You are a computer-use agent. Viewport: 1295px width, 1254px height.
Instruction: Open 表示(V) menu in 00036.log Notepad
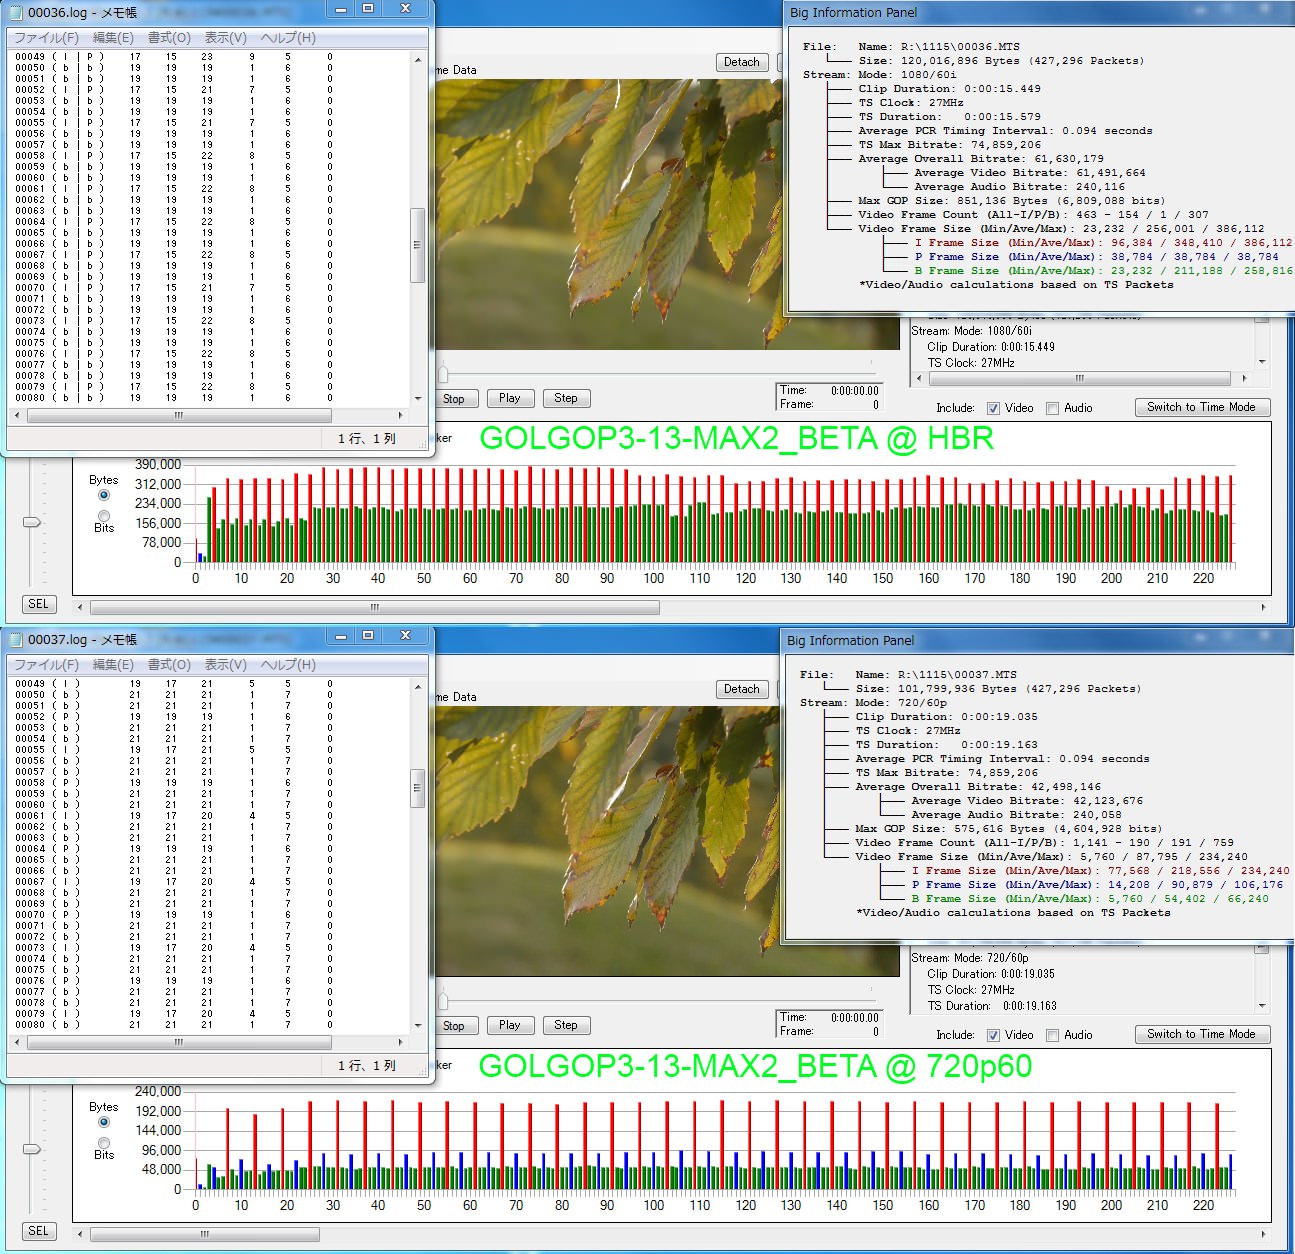tap(225, 38)
